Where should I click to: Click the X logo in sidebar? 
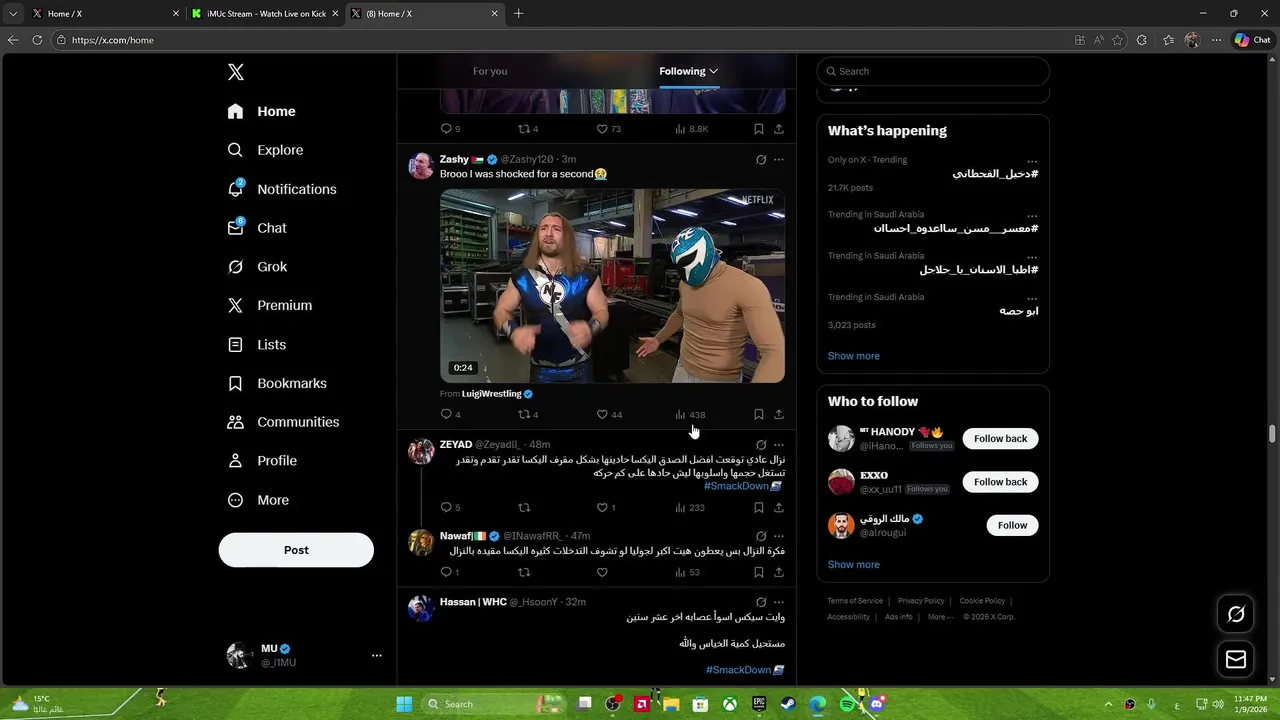click(x=236, y=72)
